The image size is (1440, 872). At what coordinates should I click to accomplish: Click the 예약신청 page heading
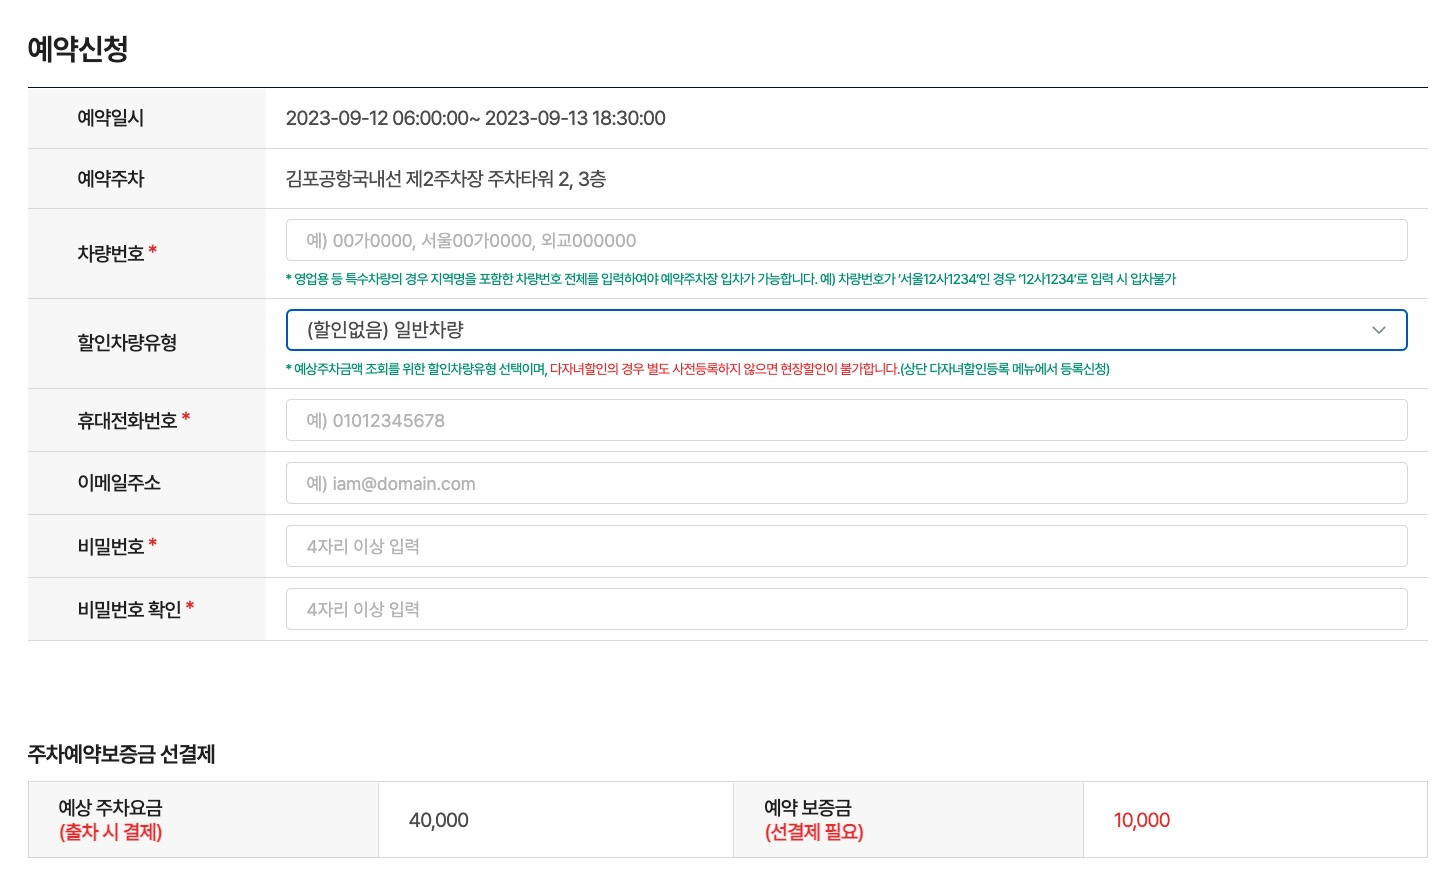tap(78, 48)
